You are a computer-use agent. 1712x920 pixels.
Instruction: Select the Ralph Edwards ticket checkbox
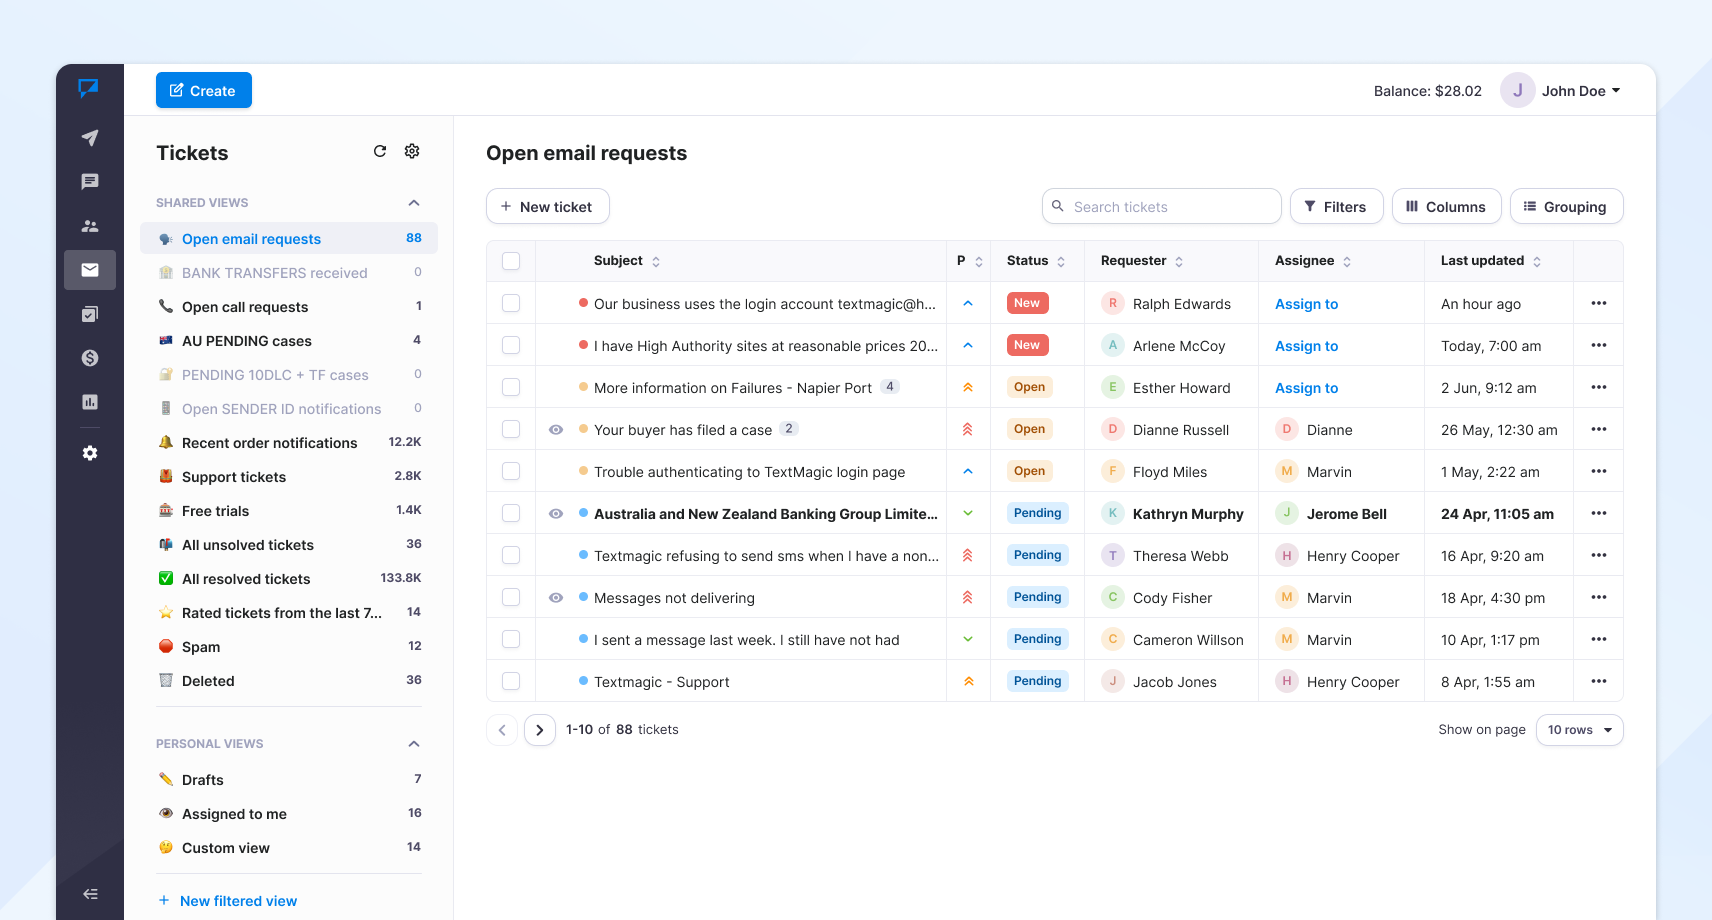point(511,303)
